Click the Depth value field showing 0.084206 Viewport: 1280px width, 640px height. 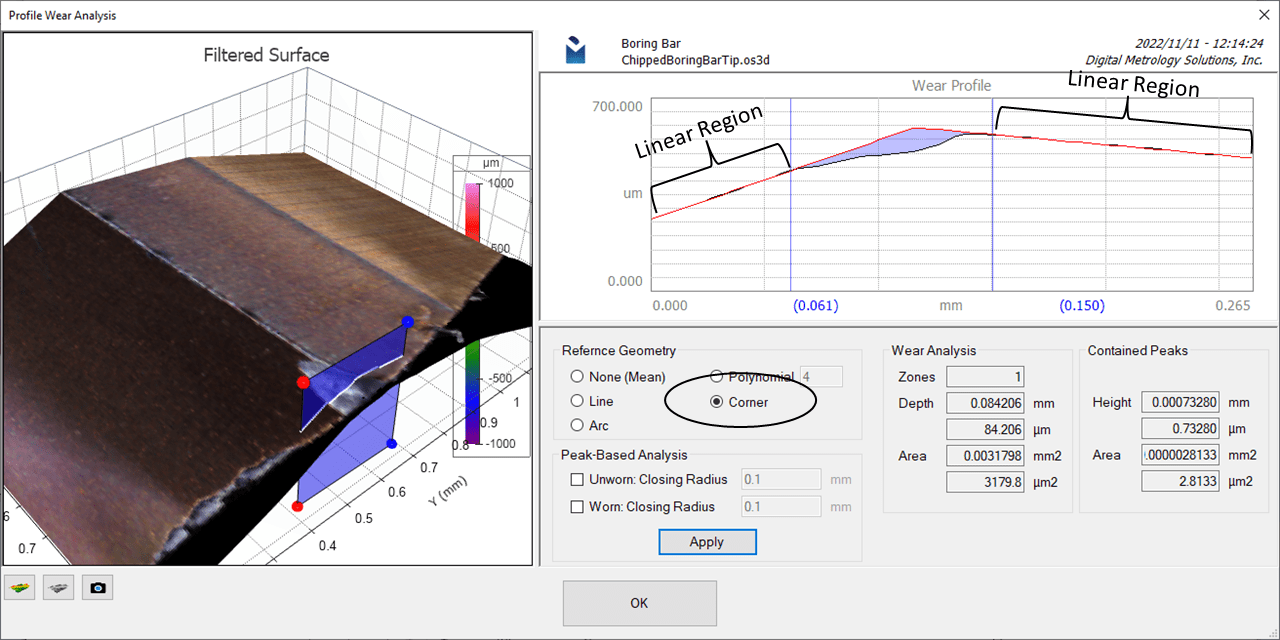point(984,402)
